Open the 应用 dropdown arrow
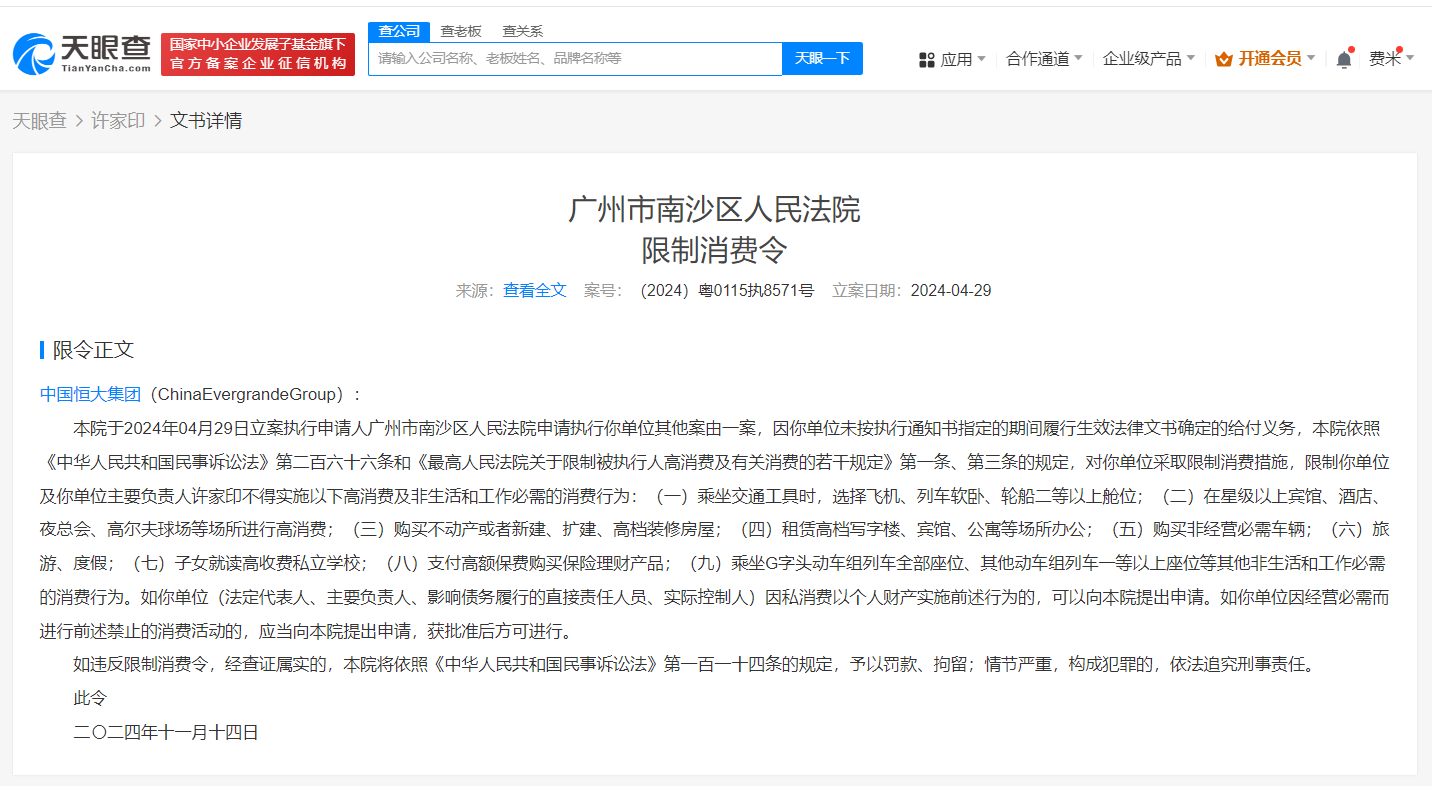The width and height of the screenshot is (1432, 786). [x=981, y=59]
